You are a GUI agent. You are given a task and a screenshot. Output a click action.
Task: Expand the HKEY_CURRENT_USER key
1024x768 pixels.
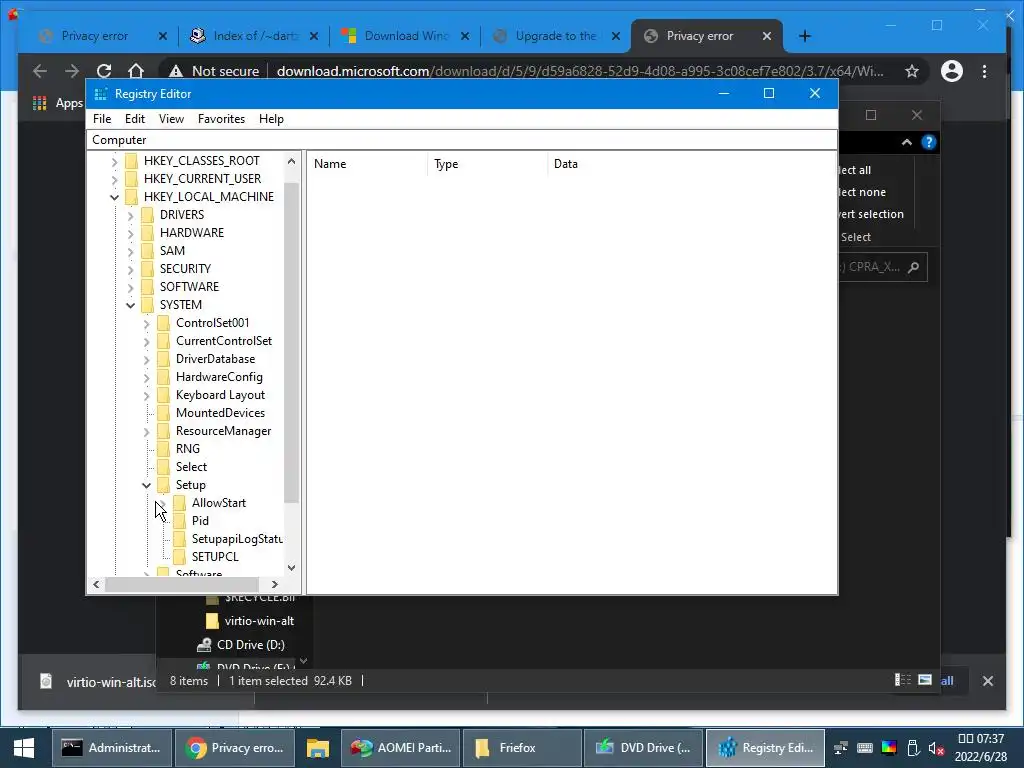point(114,179)
